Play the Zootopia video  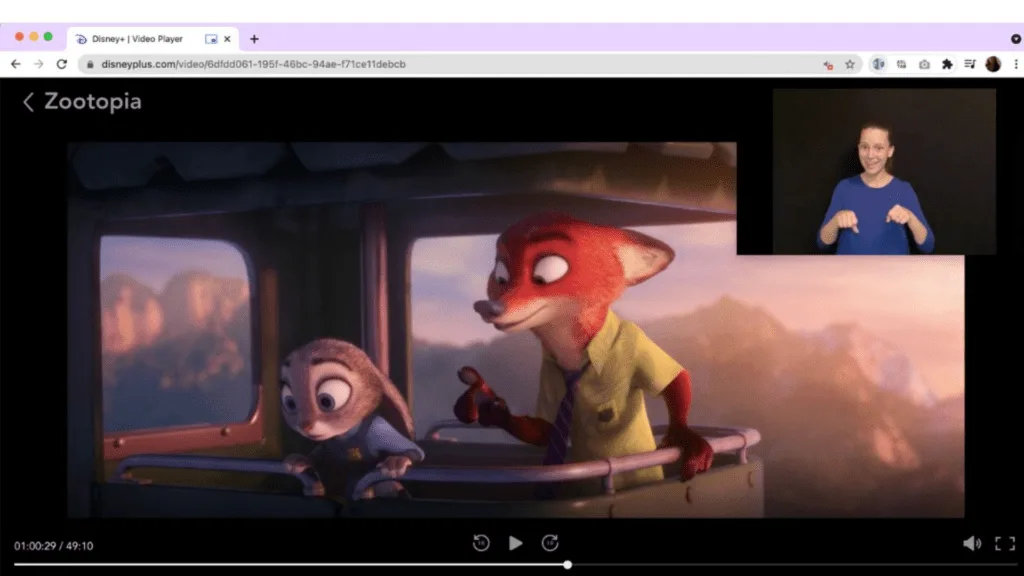click(515, 543)
